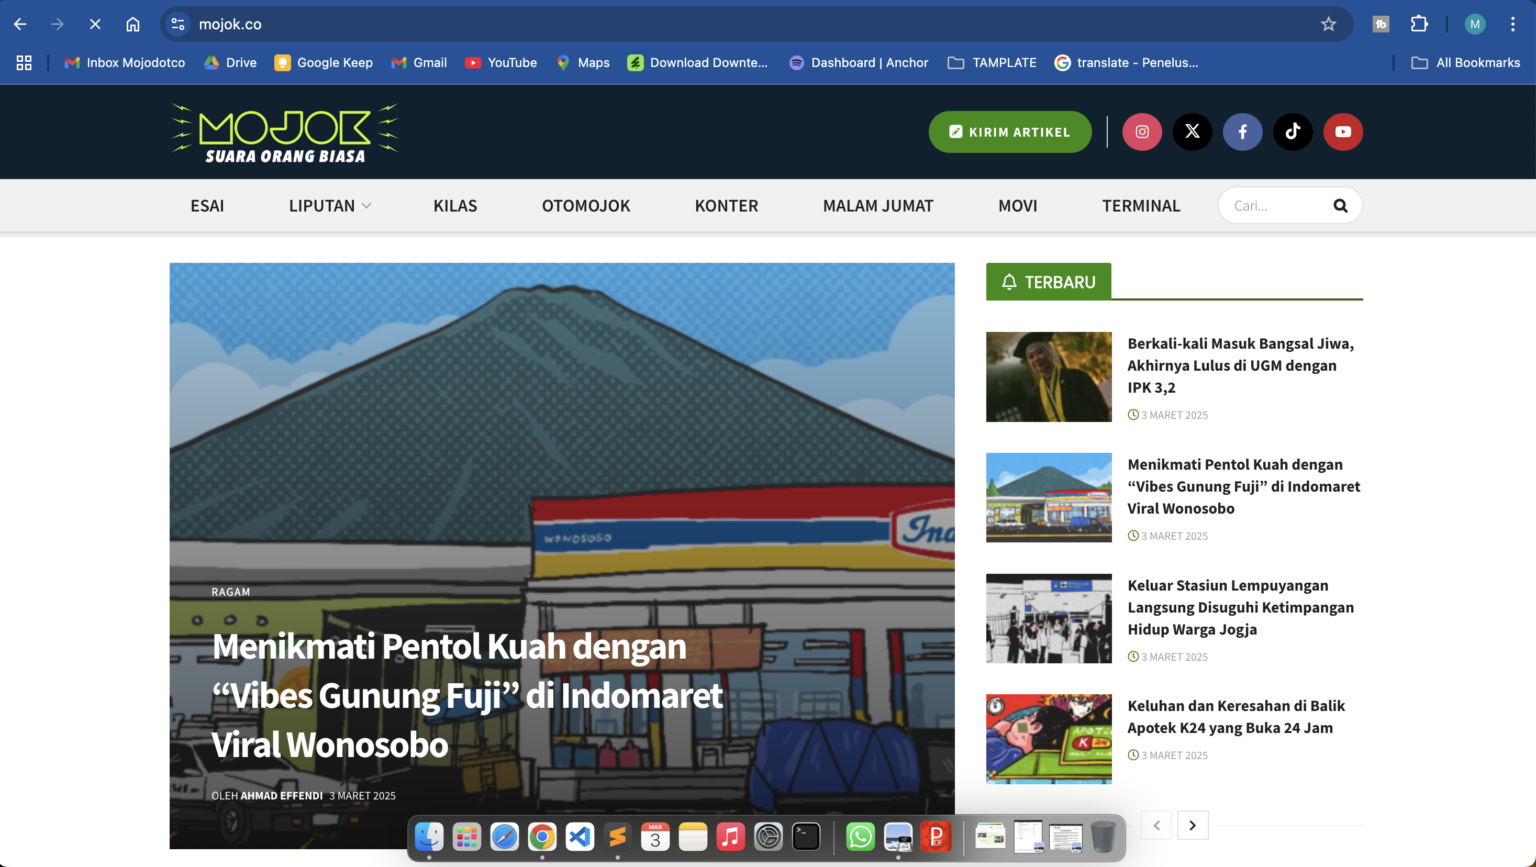Click the Mojok logo

tap(284, 131)
